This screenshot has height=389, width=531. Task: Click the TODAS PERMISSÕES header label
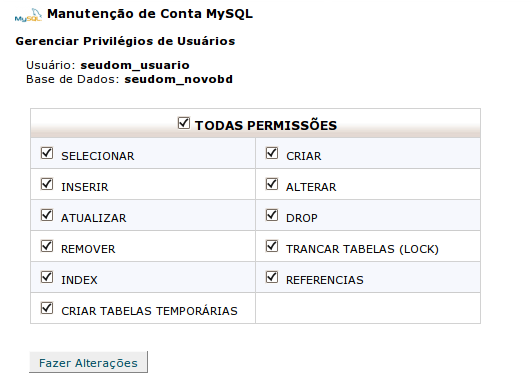(266, 125)
